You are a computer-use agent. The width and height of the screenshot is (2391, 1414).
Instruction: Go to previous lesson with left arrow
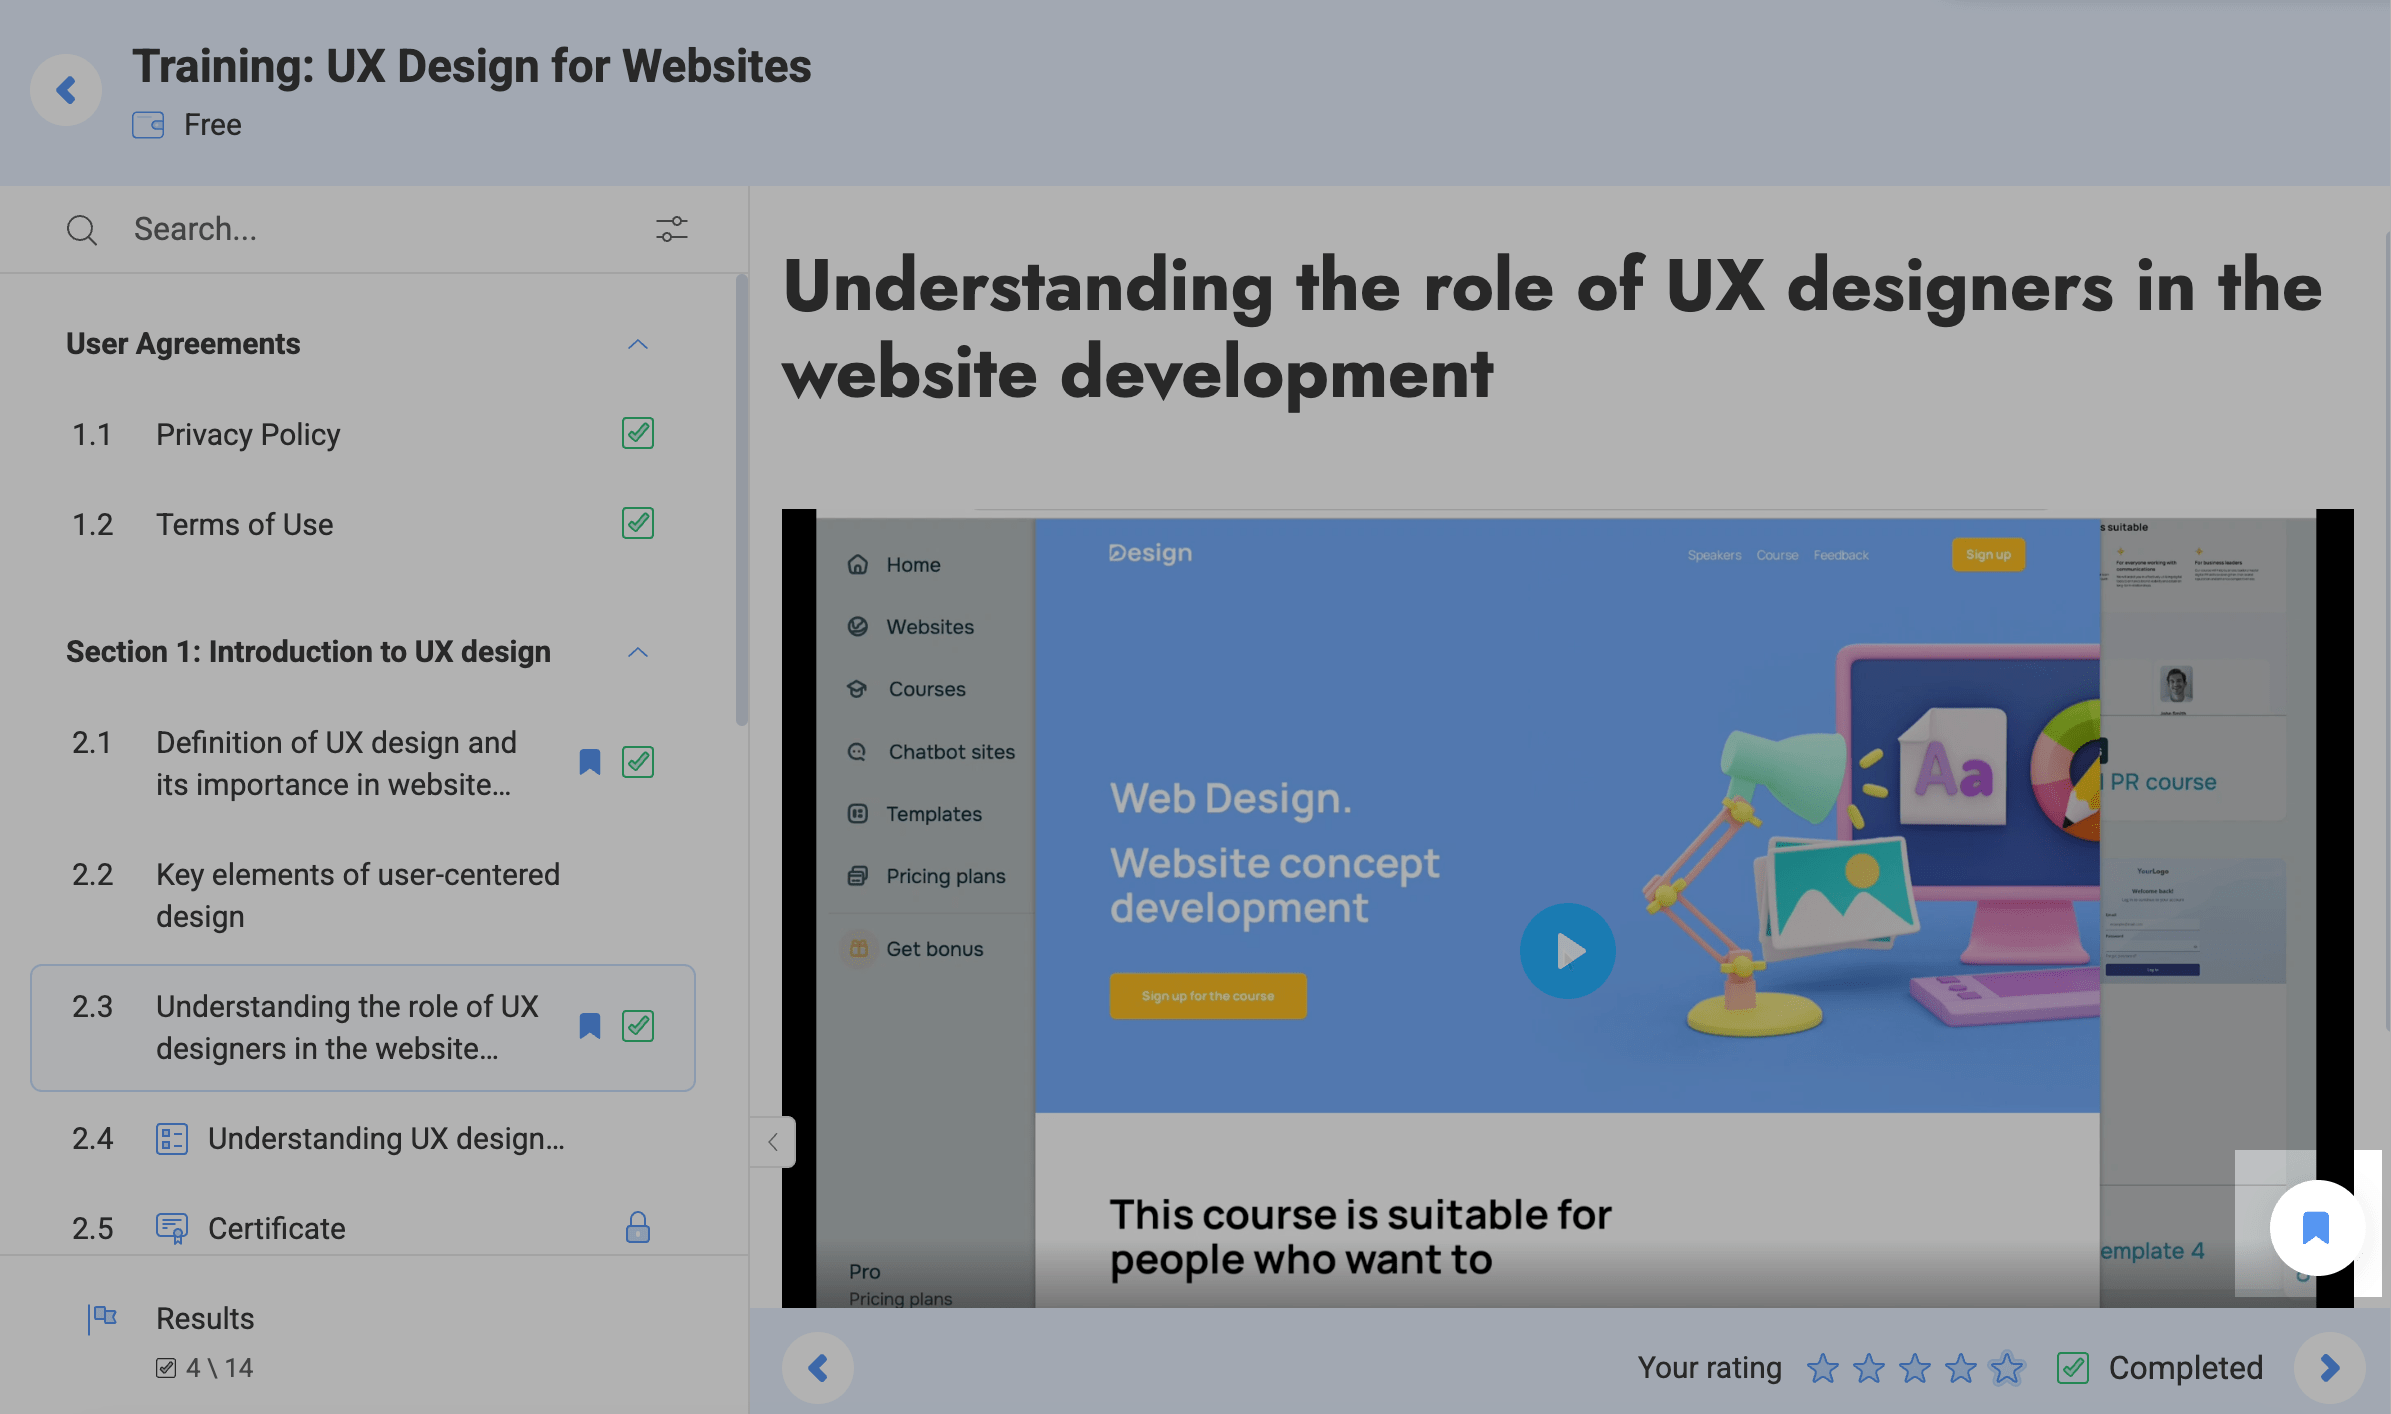point(817,1367)
